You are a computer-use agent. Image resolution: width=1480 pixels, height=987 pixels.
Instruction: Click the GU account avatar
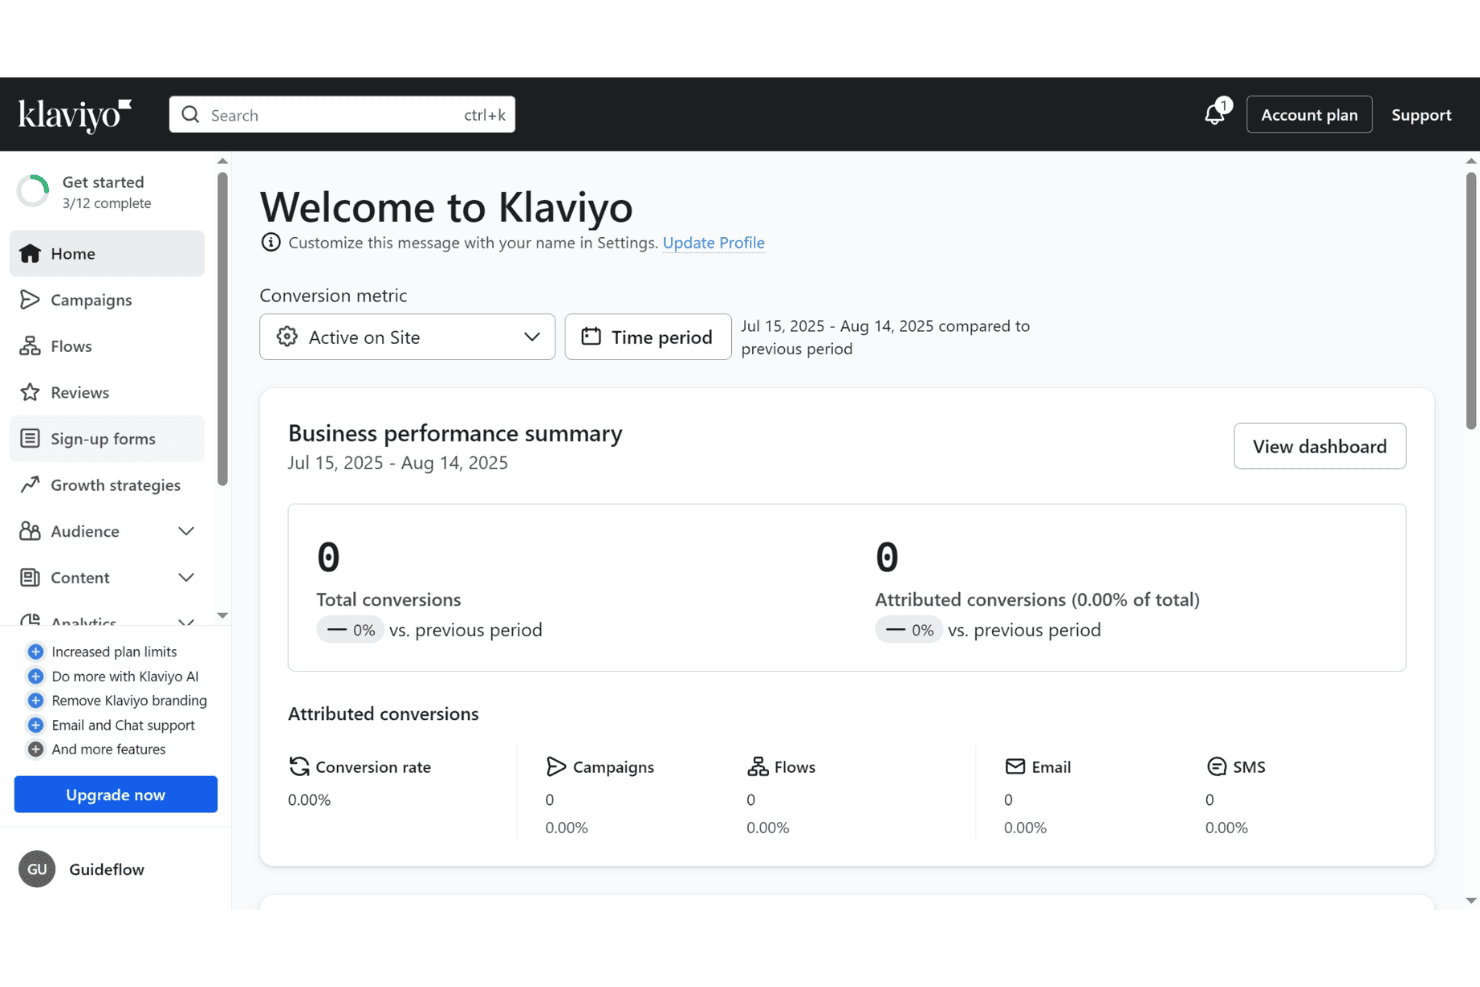tap(37, 869)
